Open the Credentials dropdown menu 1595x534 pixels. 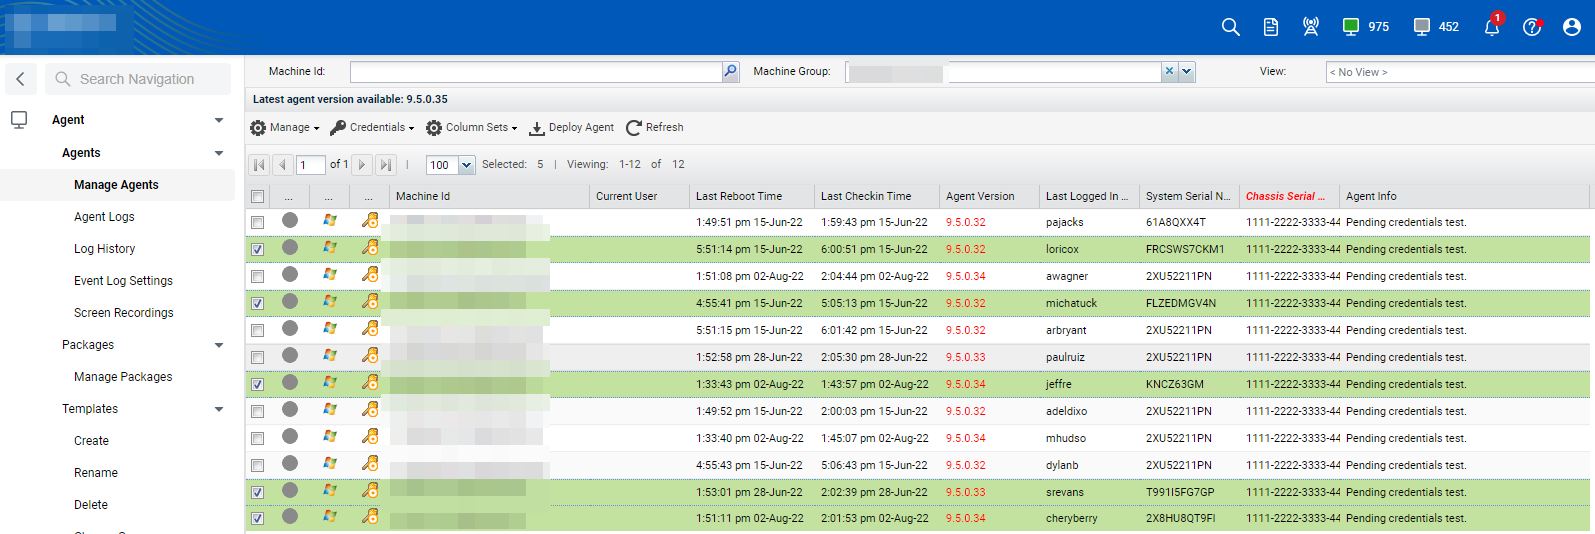click(x=372, y=128)
